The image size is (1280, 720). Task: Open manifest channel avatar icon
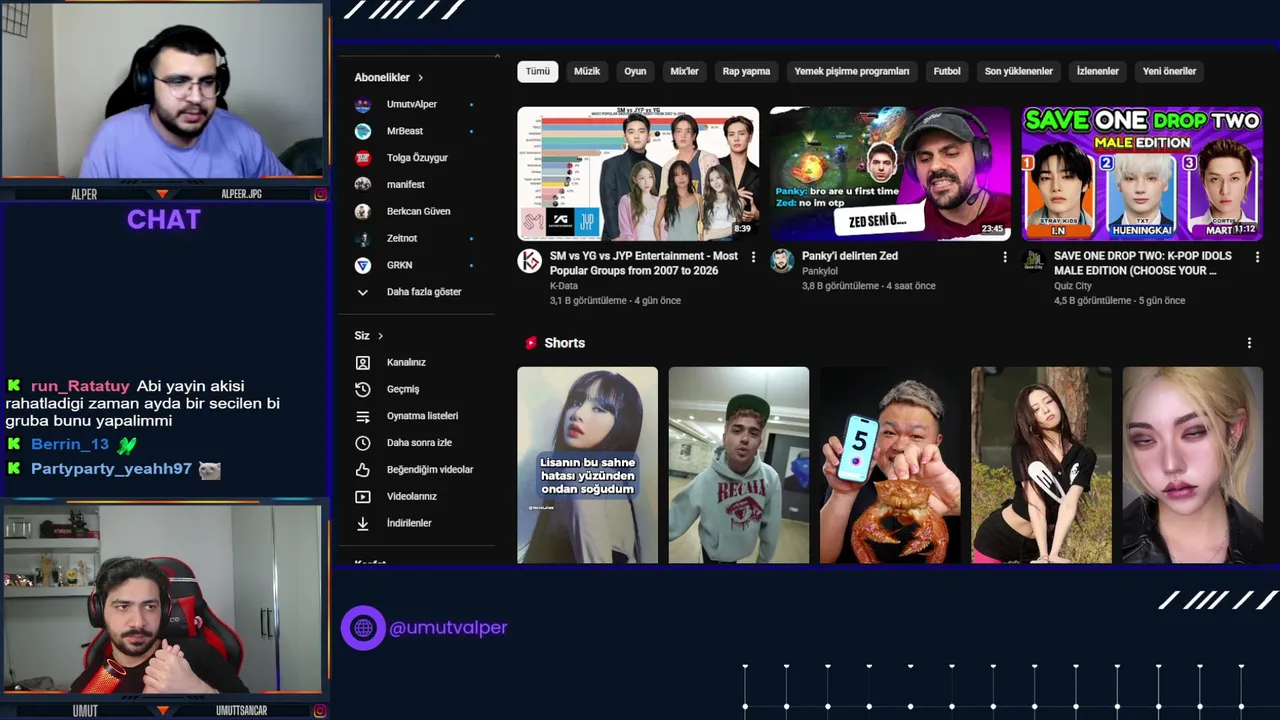363,184
